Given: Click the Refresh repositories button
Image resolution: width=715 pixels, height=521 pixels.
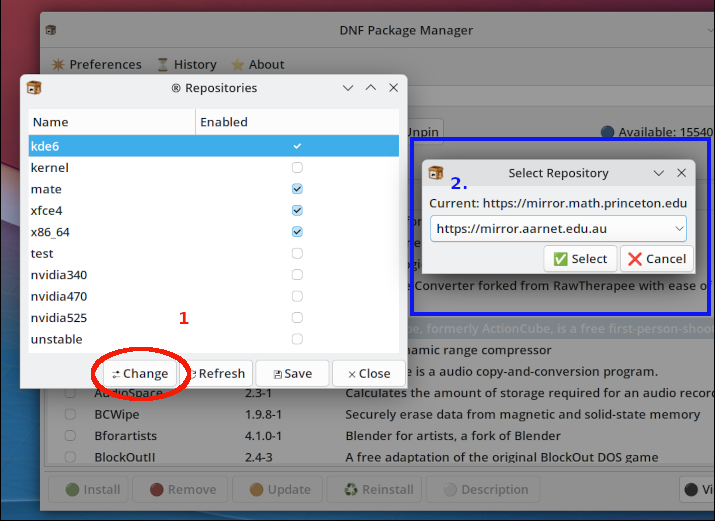Looking at the screenshot, I should [217, 373].
